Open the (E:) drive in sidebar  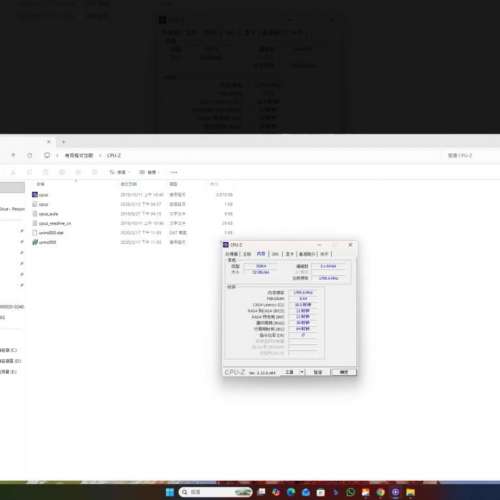(x=8, y=372)
